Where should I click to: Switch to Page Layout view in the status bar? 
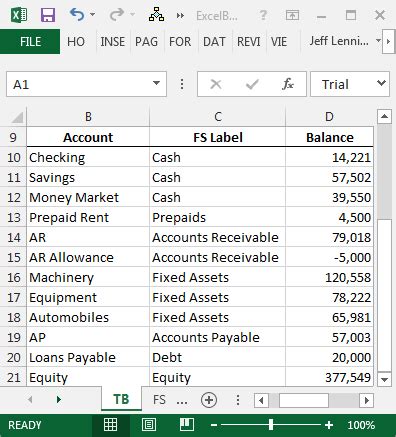[149, 425]
